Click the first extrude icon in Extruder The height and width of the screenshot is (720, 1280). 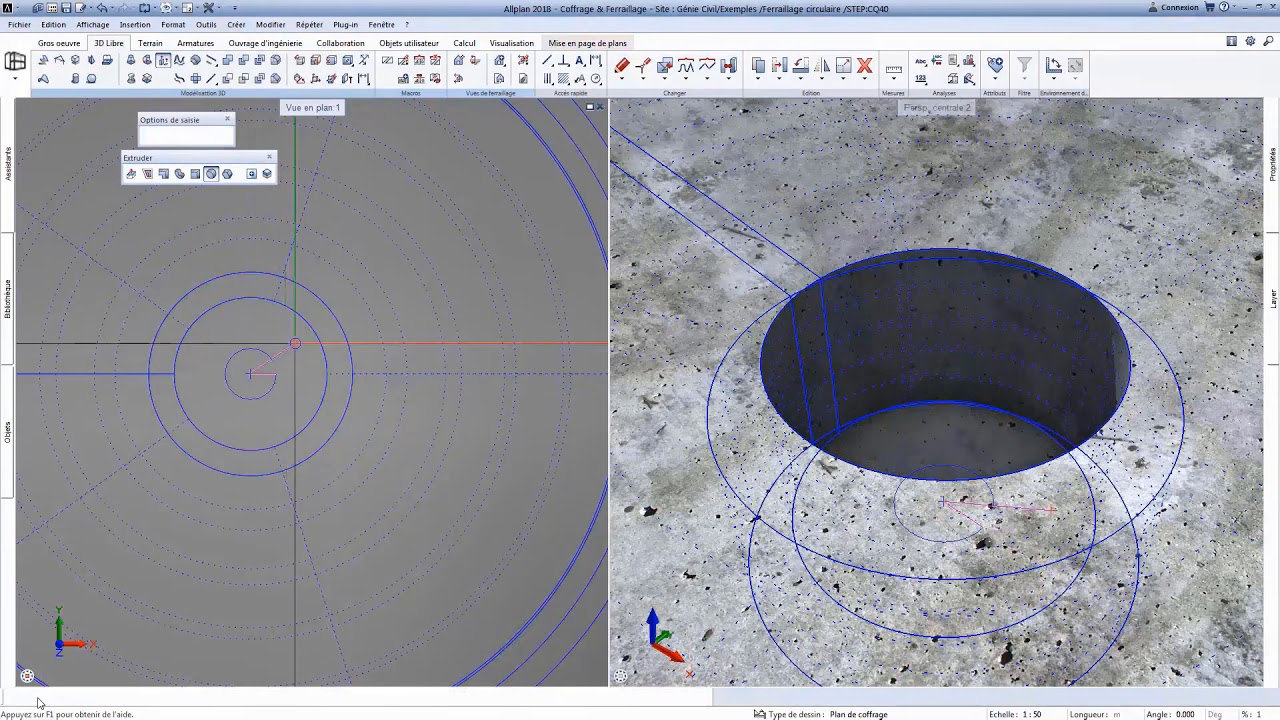pos(131,174)
